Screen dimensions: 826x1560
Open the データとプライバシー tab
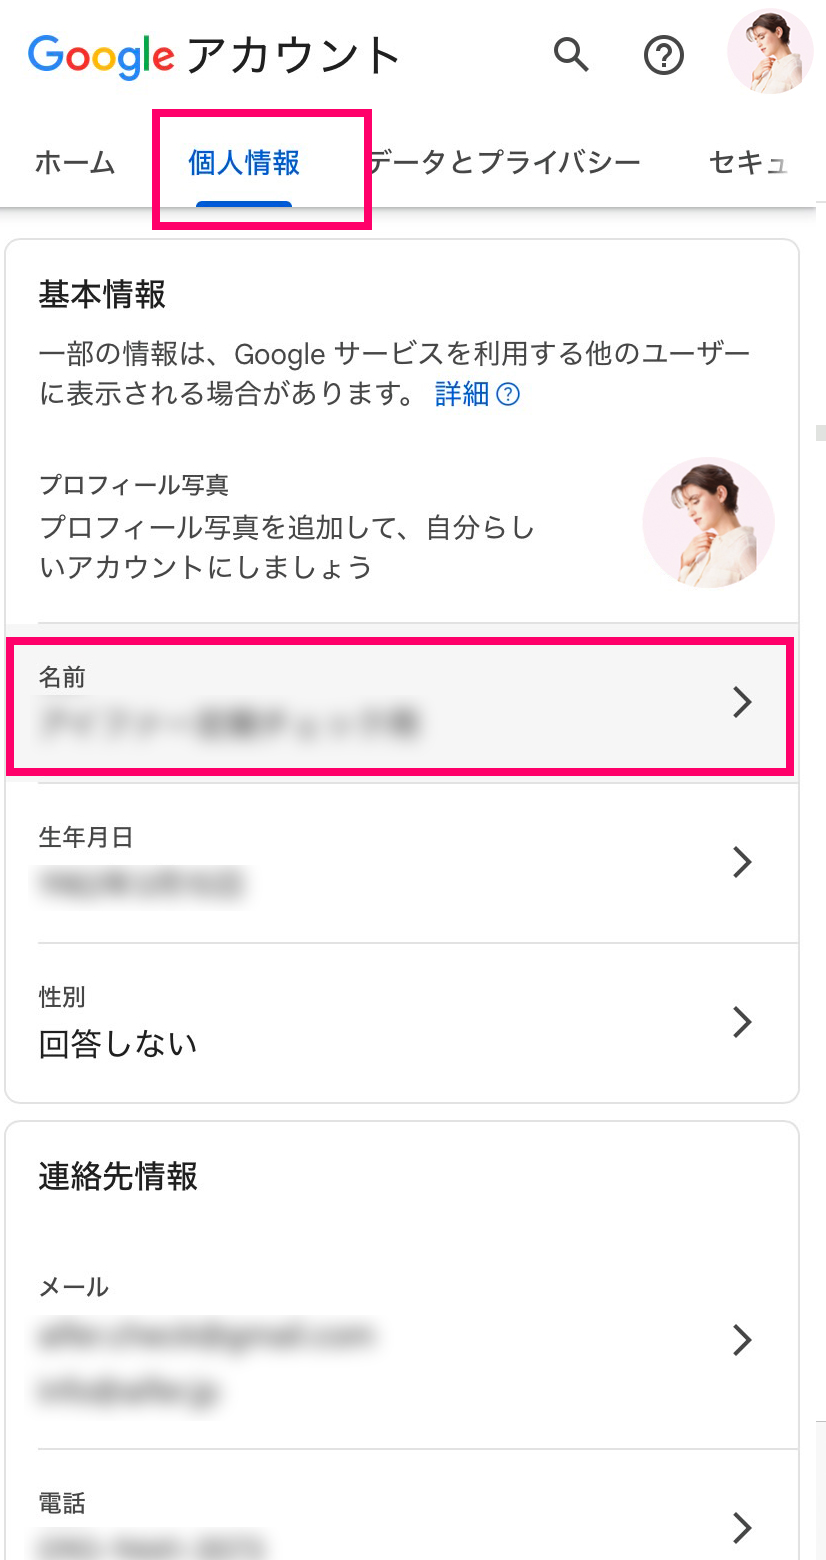[504, 162]
